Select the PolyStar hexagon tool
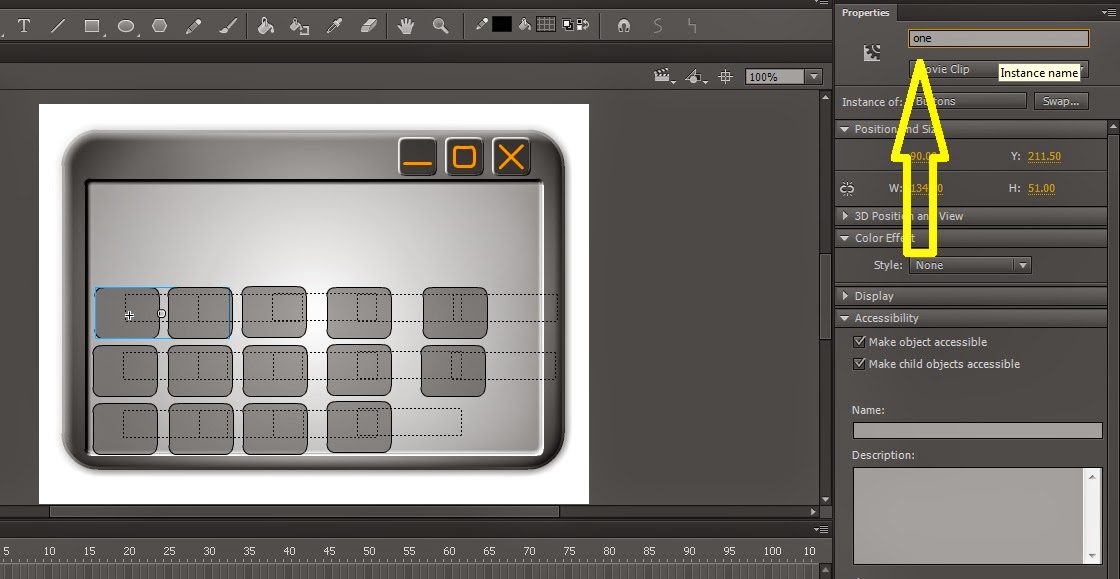The height and width of the screenshot is (579, 1120). [159, 26]
